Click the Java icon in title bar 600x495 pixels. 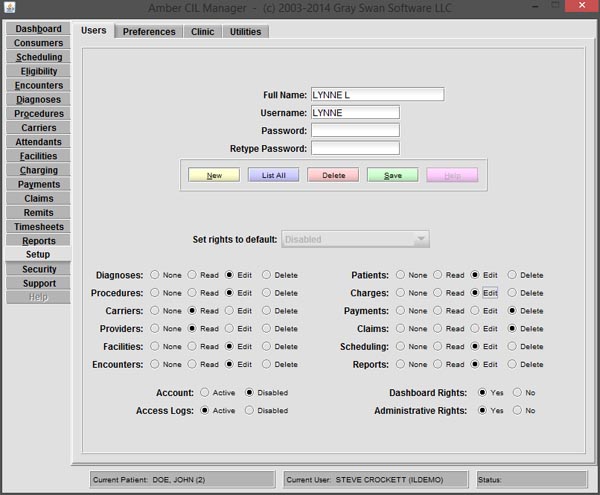coord(10,7)
